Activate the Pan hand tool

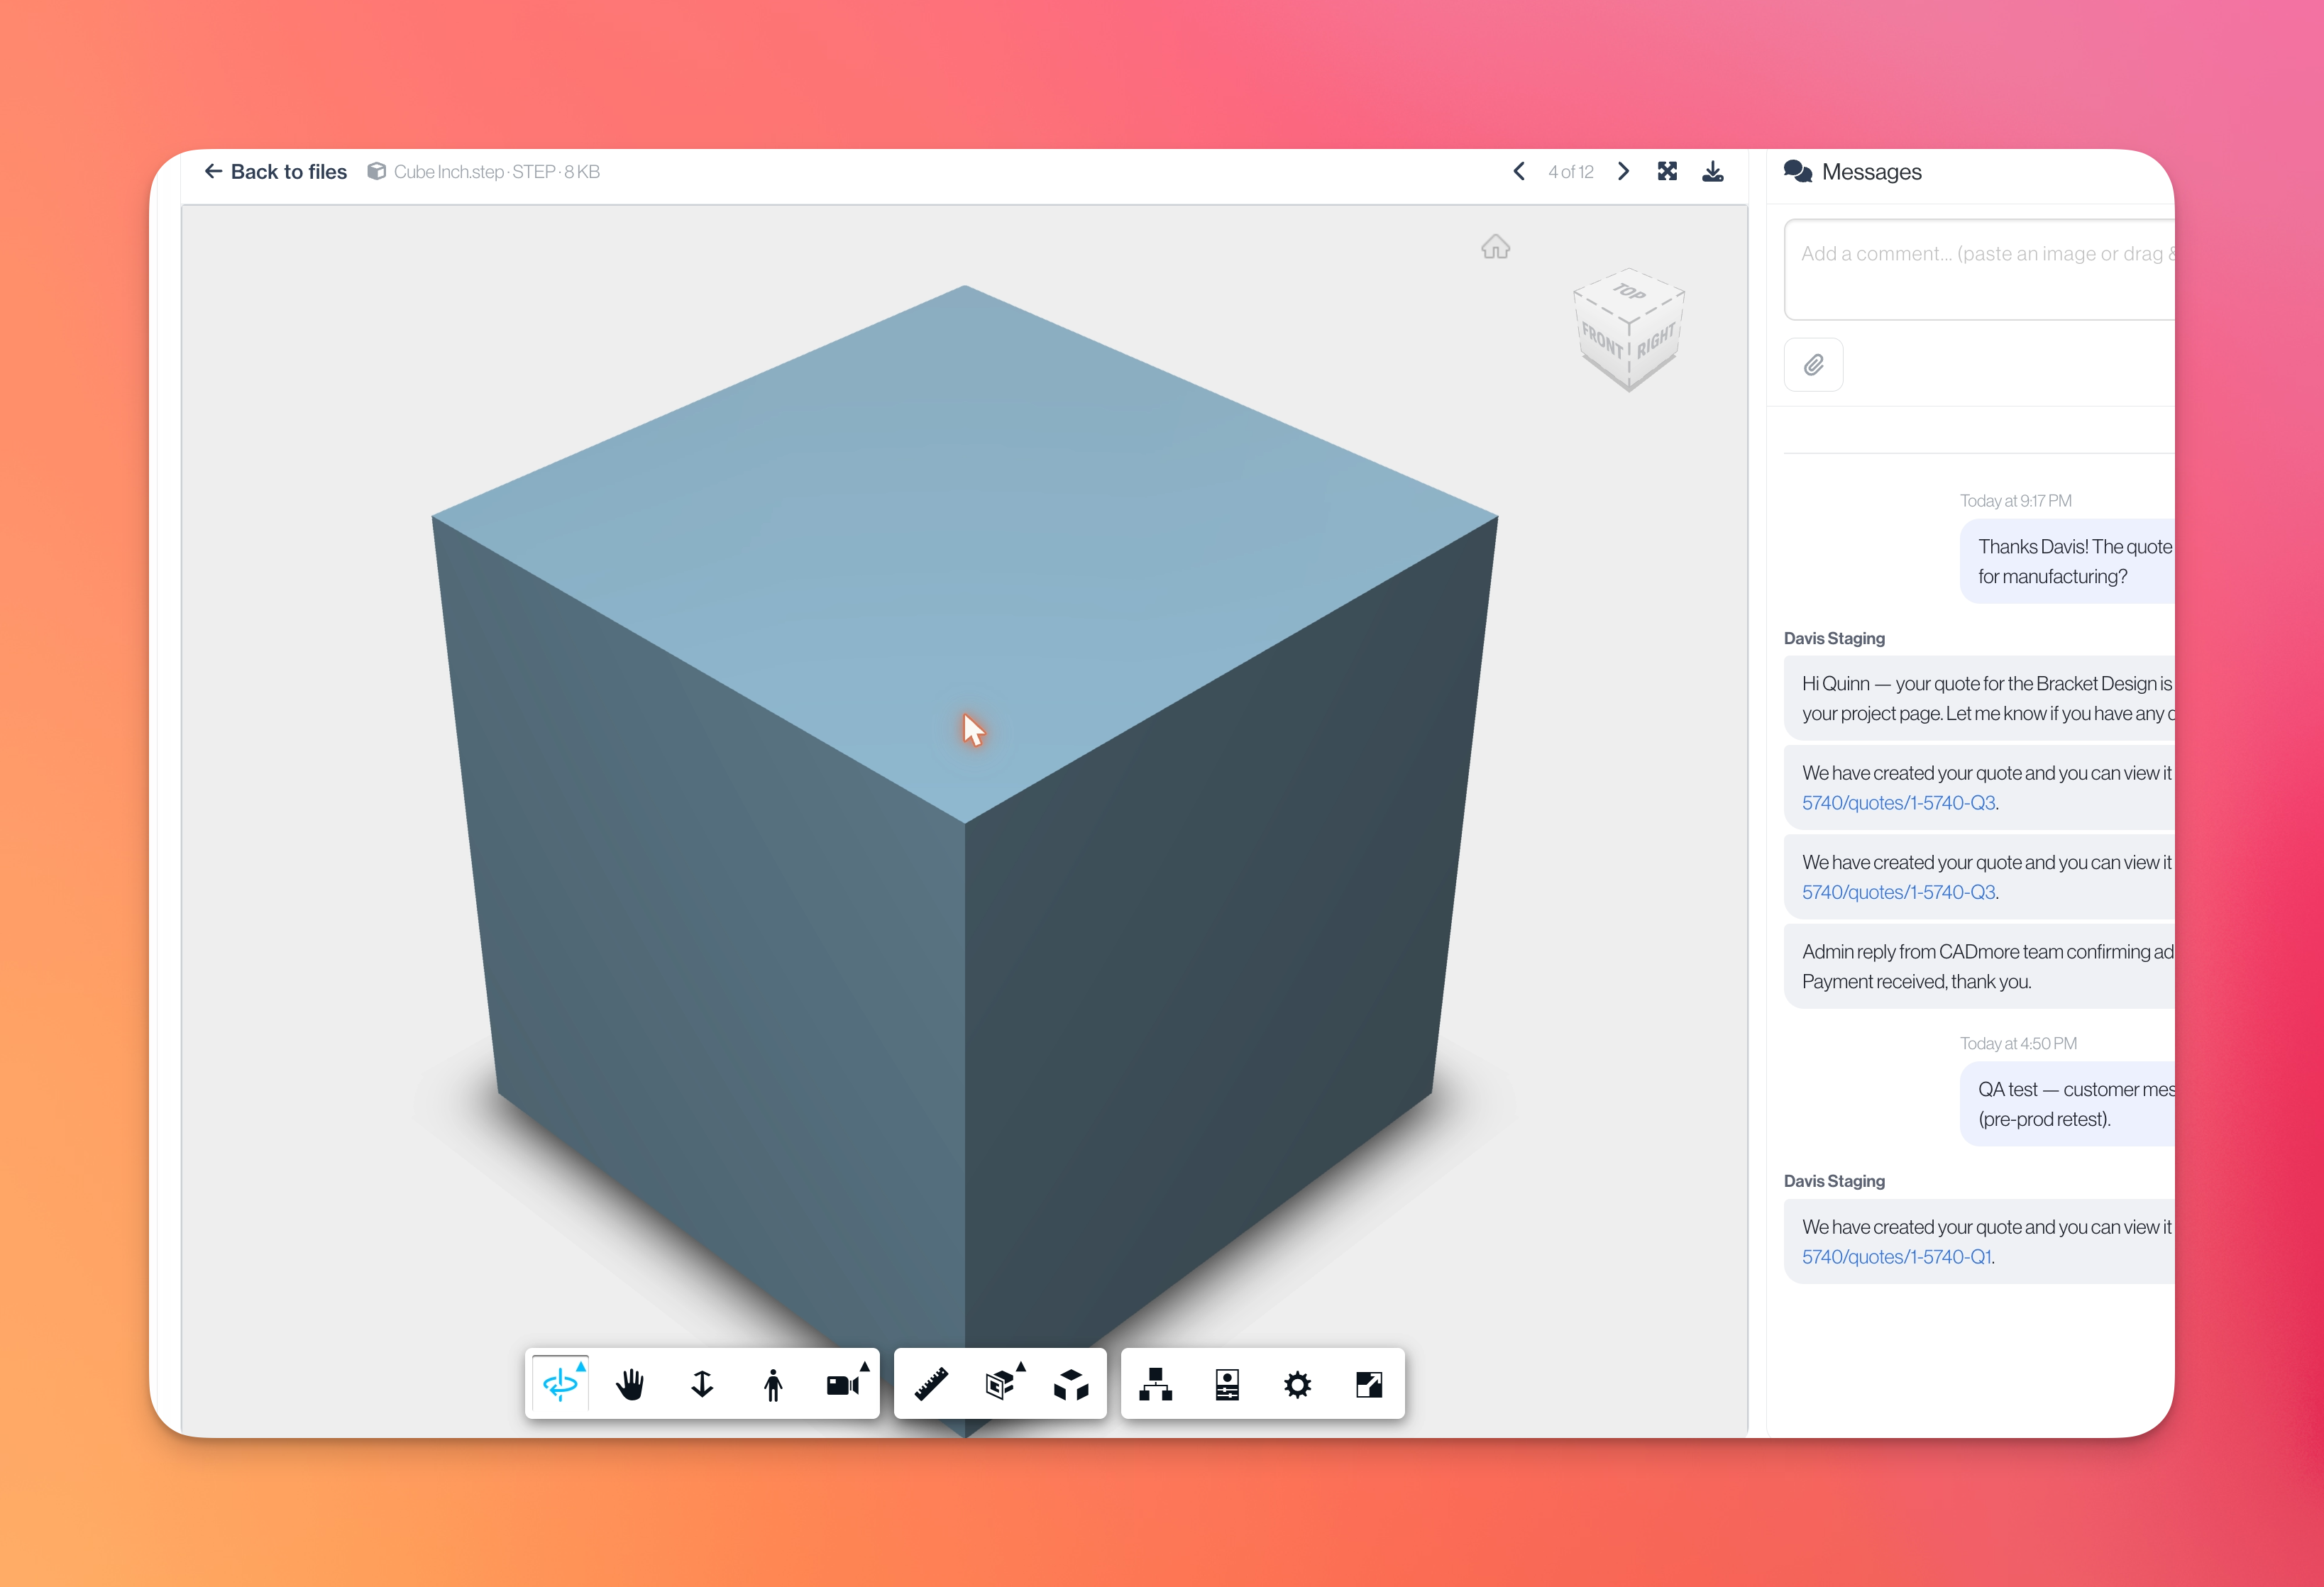click(x=631, y=1384)
